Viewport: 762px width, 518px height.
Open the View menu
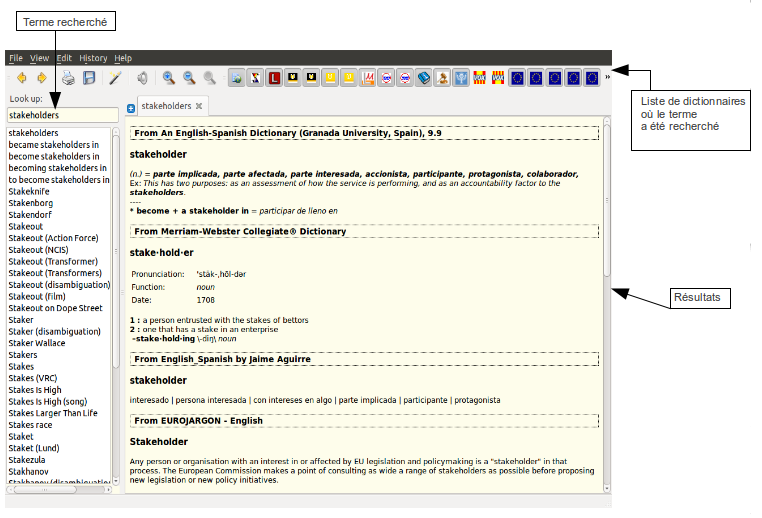point(39,58)
